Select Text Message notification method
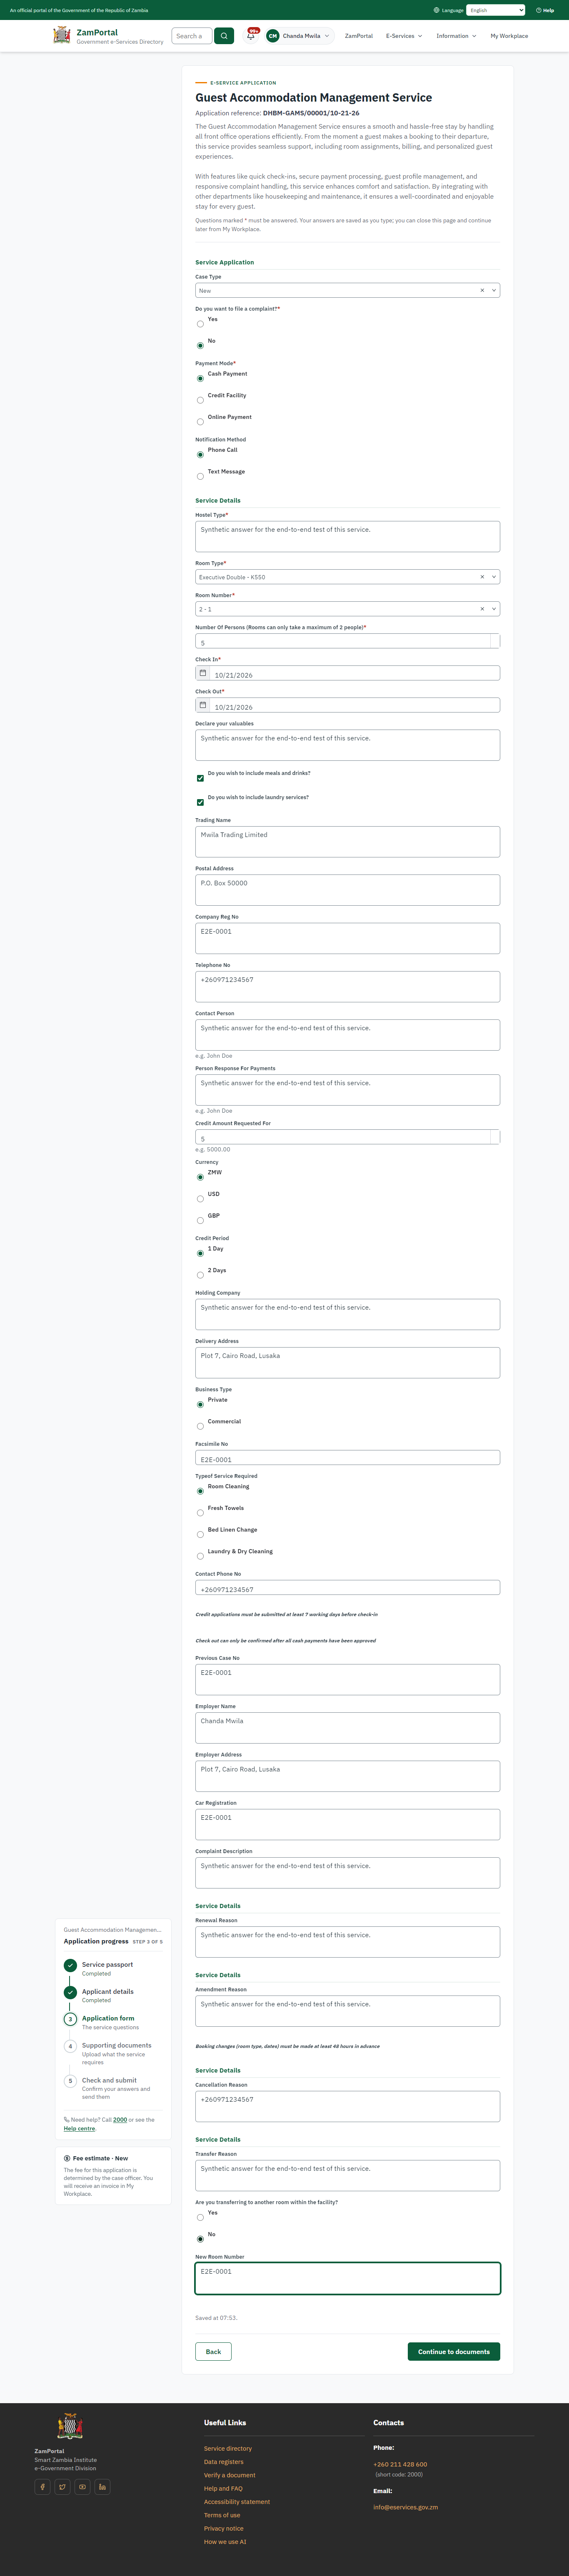Image resolution: width=569 pixels, height=2576 pixels. point(200,476)
